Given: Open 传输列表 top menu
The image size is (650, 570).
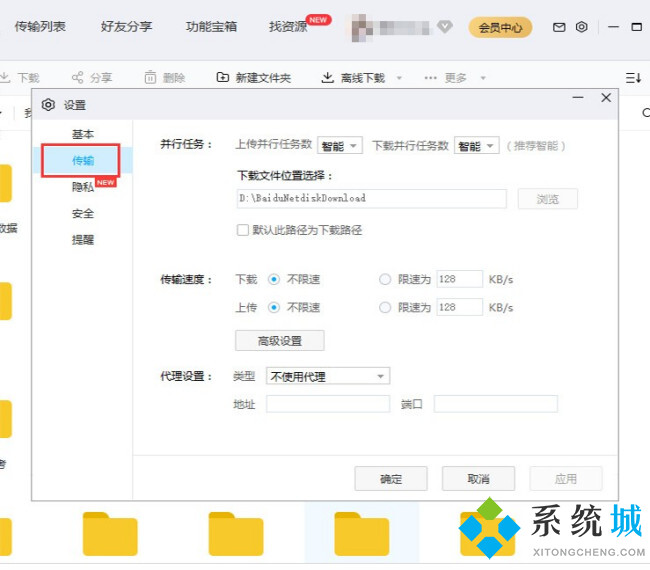Looking at the screenshot, I should click(40, 27).
